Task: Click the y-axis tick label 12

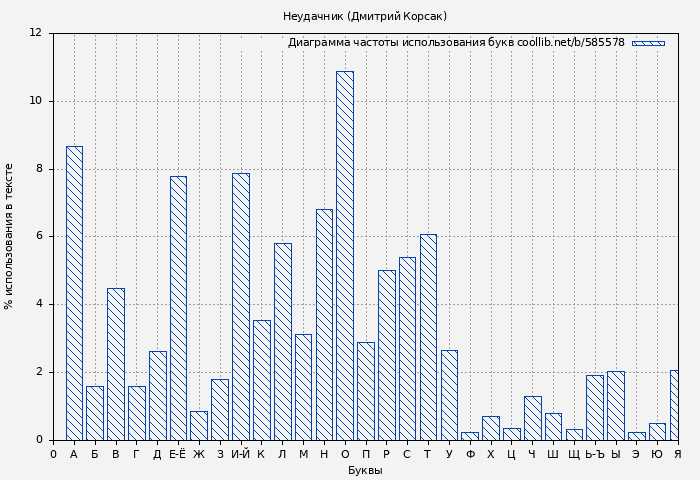Action: 36,33
